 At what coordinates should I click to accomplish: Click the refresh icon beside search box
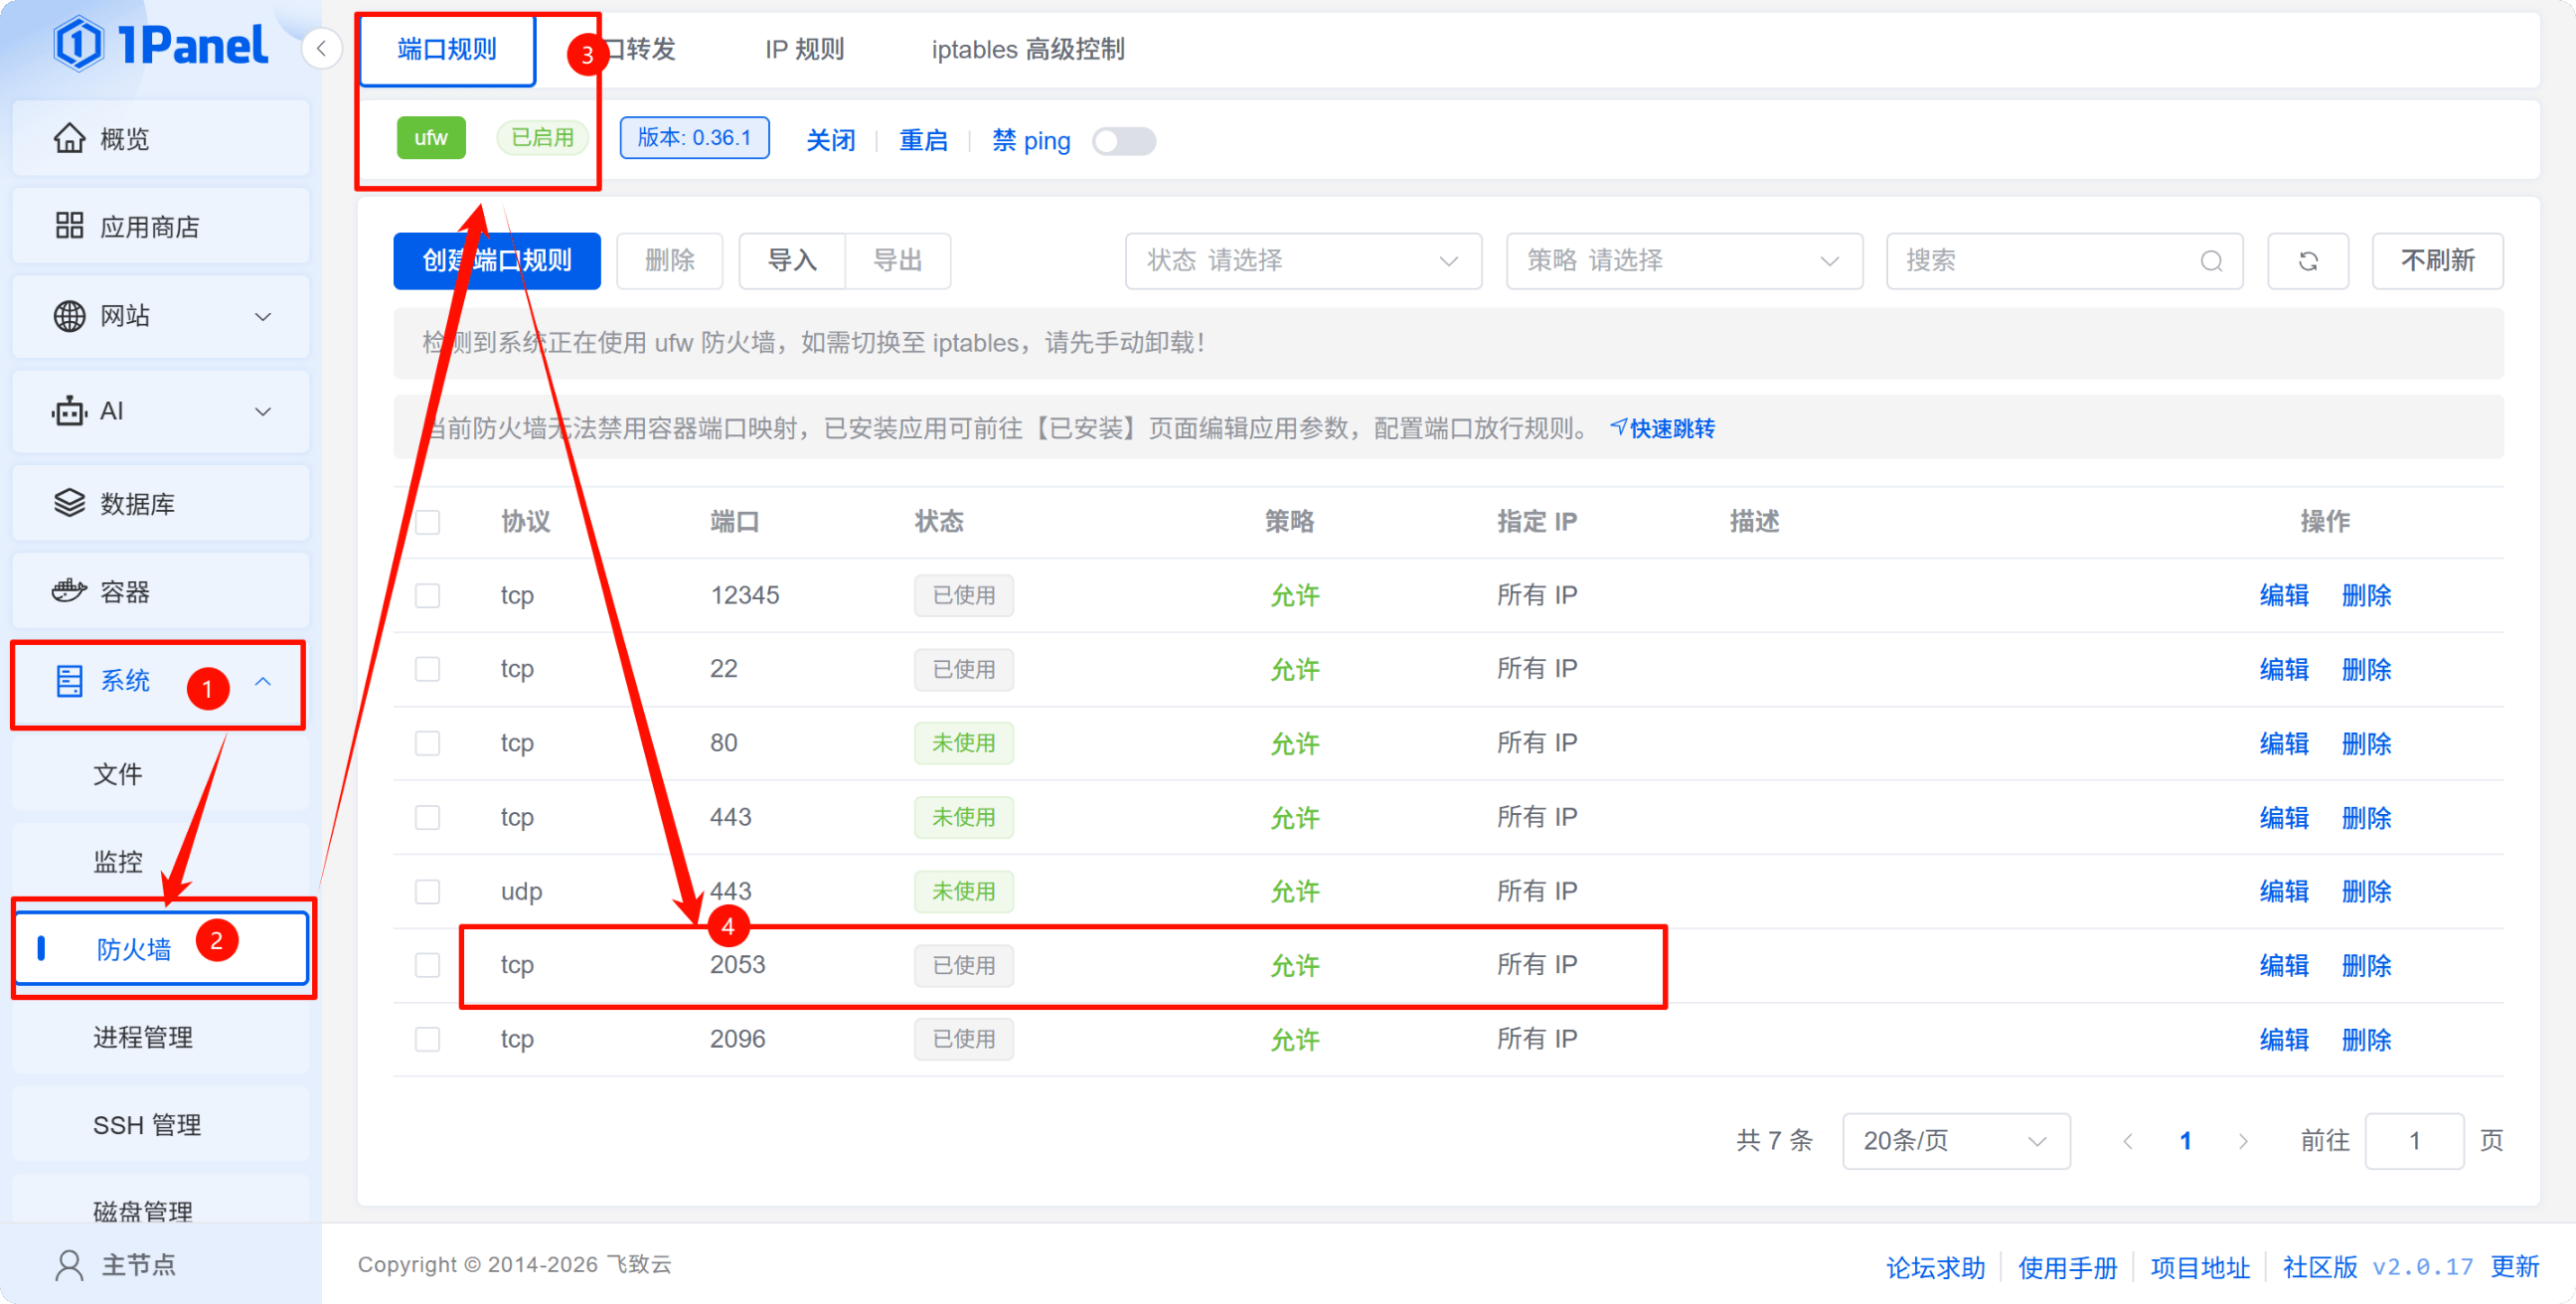tap(2307, 261)
